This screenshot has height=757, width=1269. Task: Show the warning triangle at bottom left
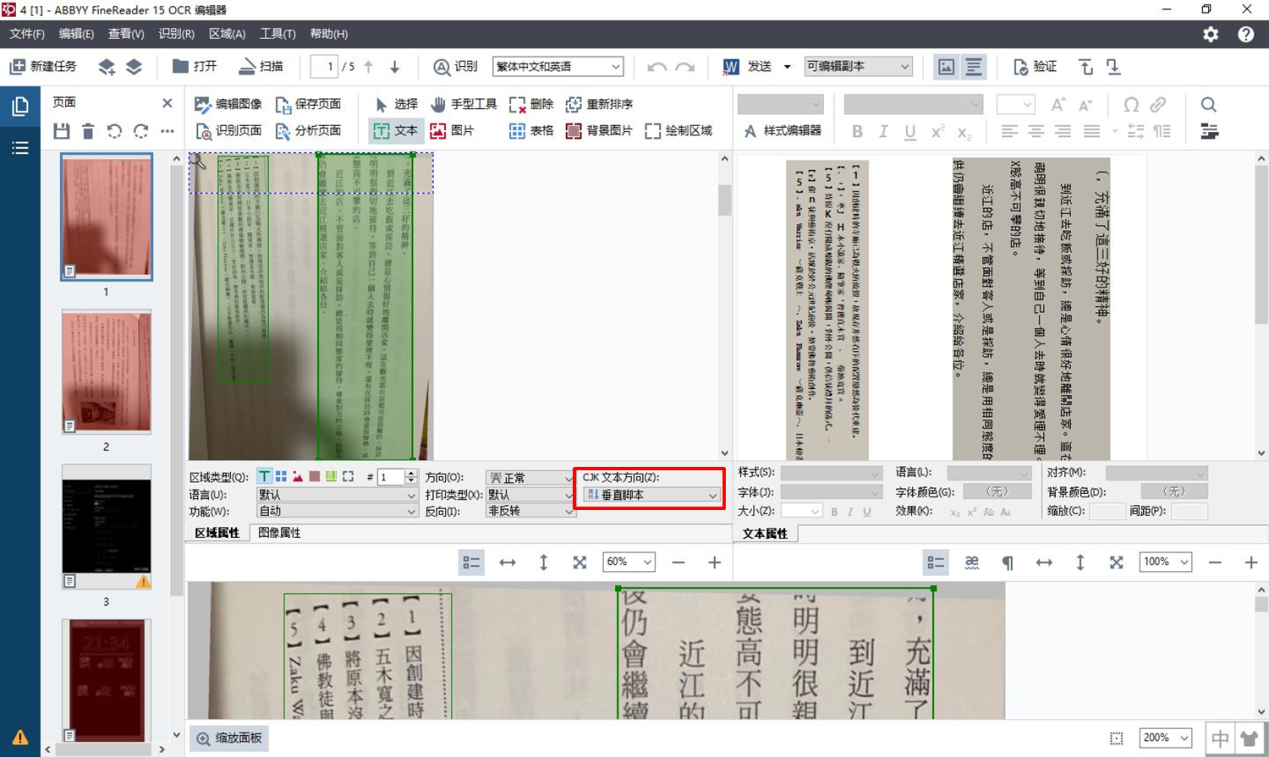click(20, 738)
